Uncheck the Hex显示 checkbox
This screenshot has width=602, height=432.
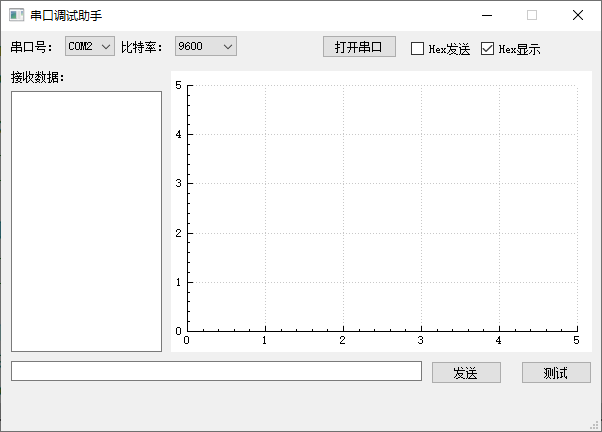[488, 48]
